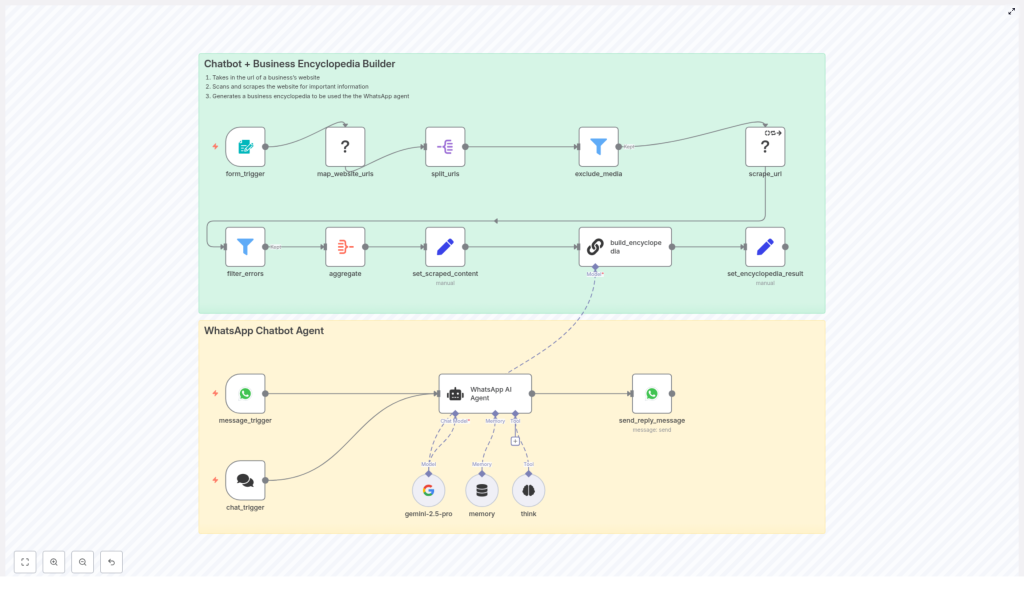Image resolution: width=1024 pixels, height=601 pixels.
Task: Open the set_scraped_content pencil icon
Action: pyautogui.click(x=445, y=245)
